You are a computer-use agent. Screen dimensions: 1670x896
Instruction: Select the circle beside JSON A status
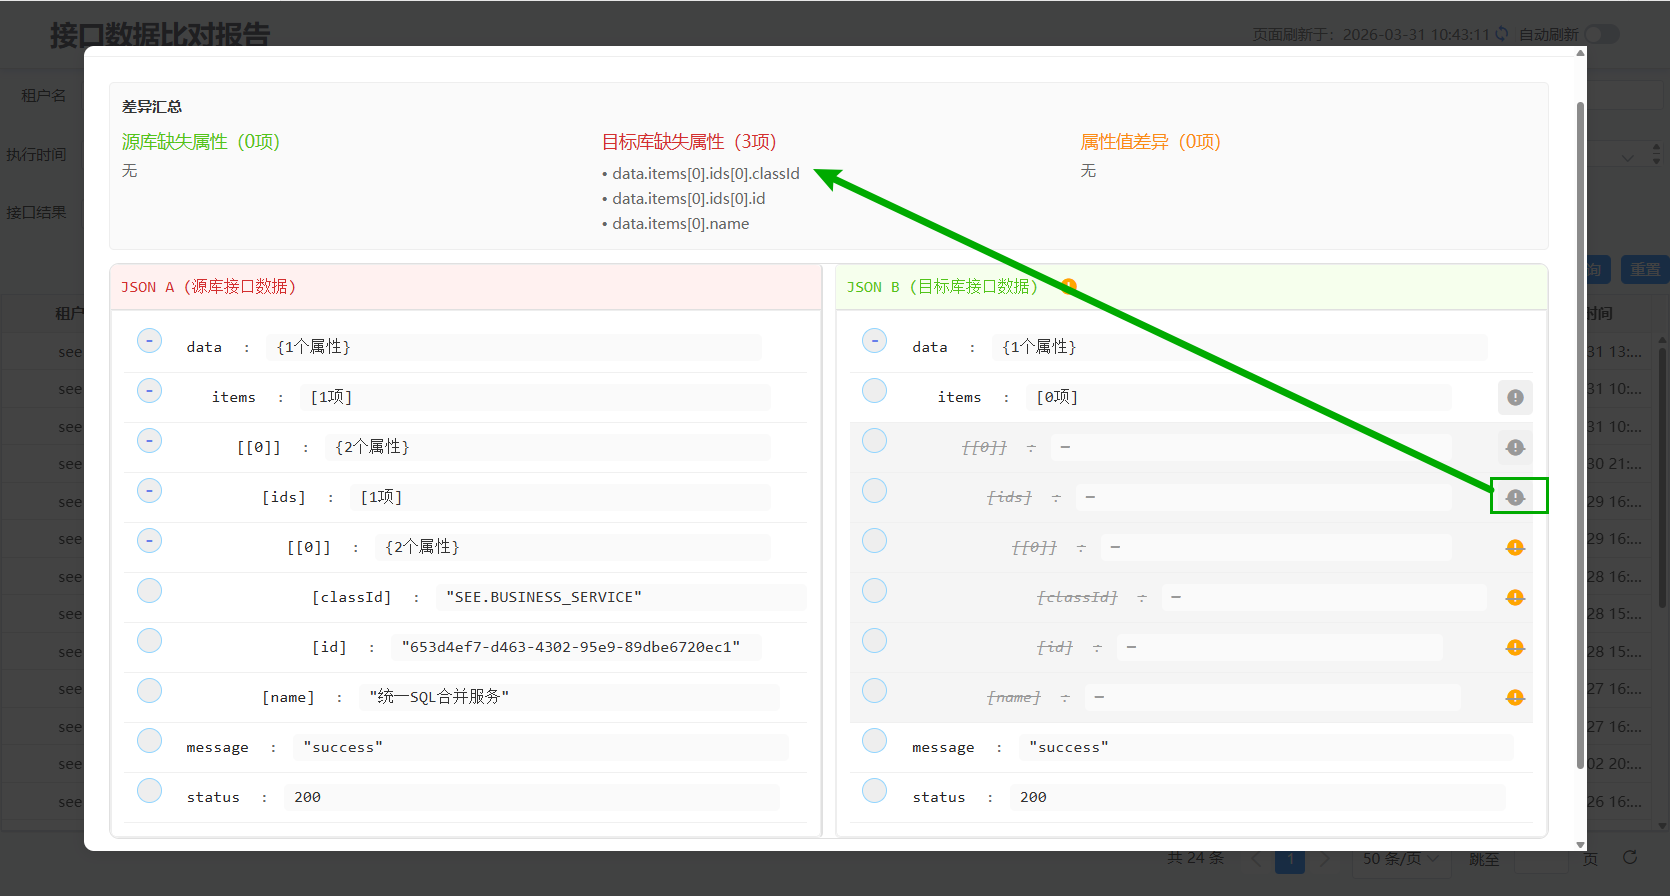pos(149,790)
